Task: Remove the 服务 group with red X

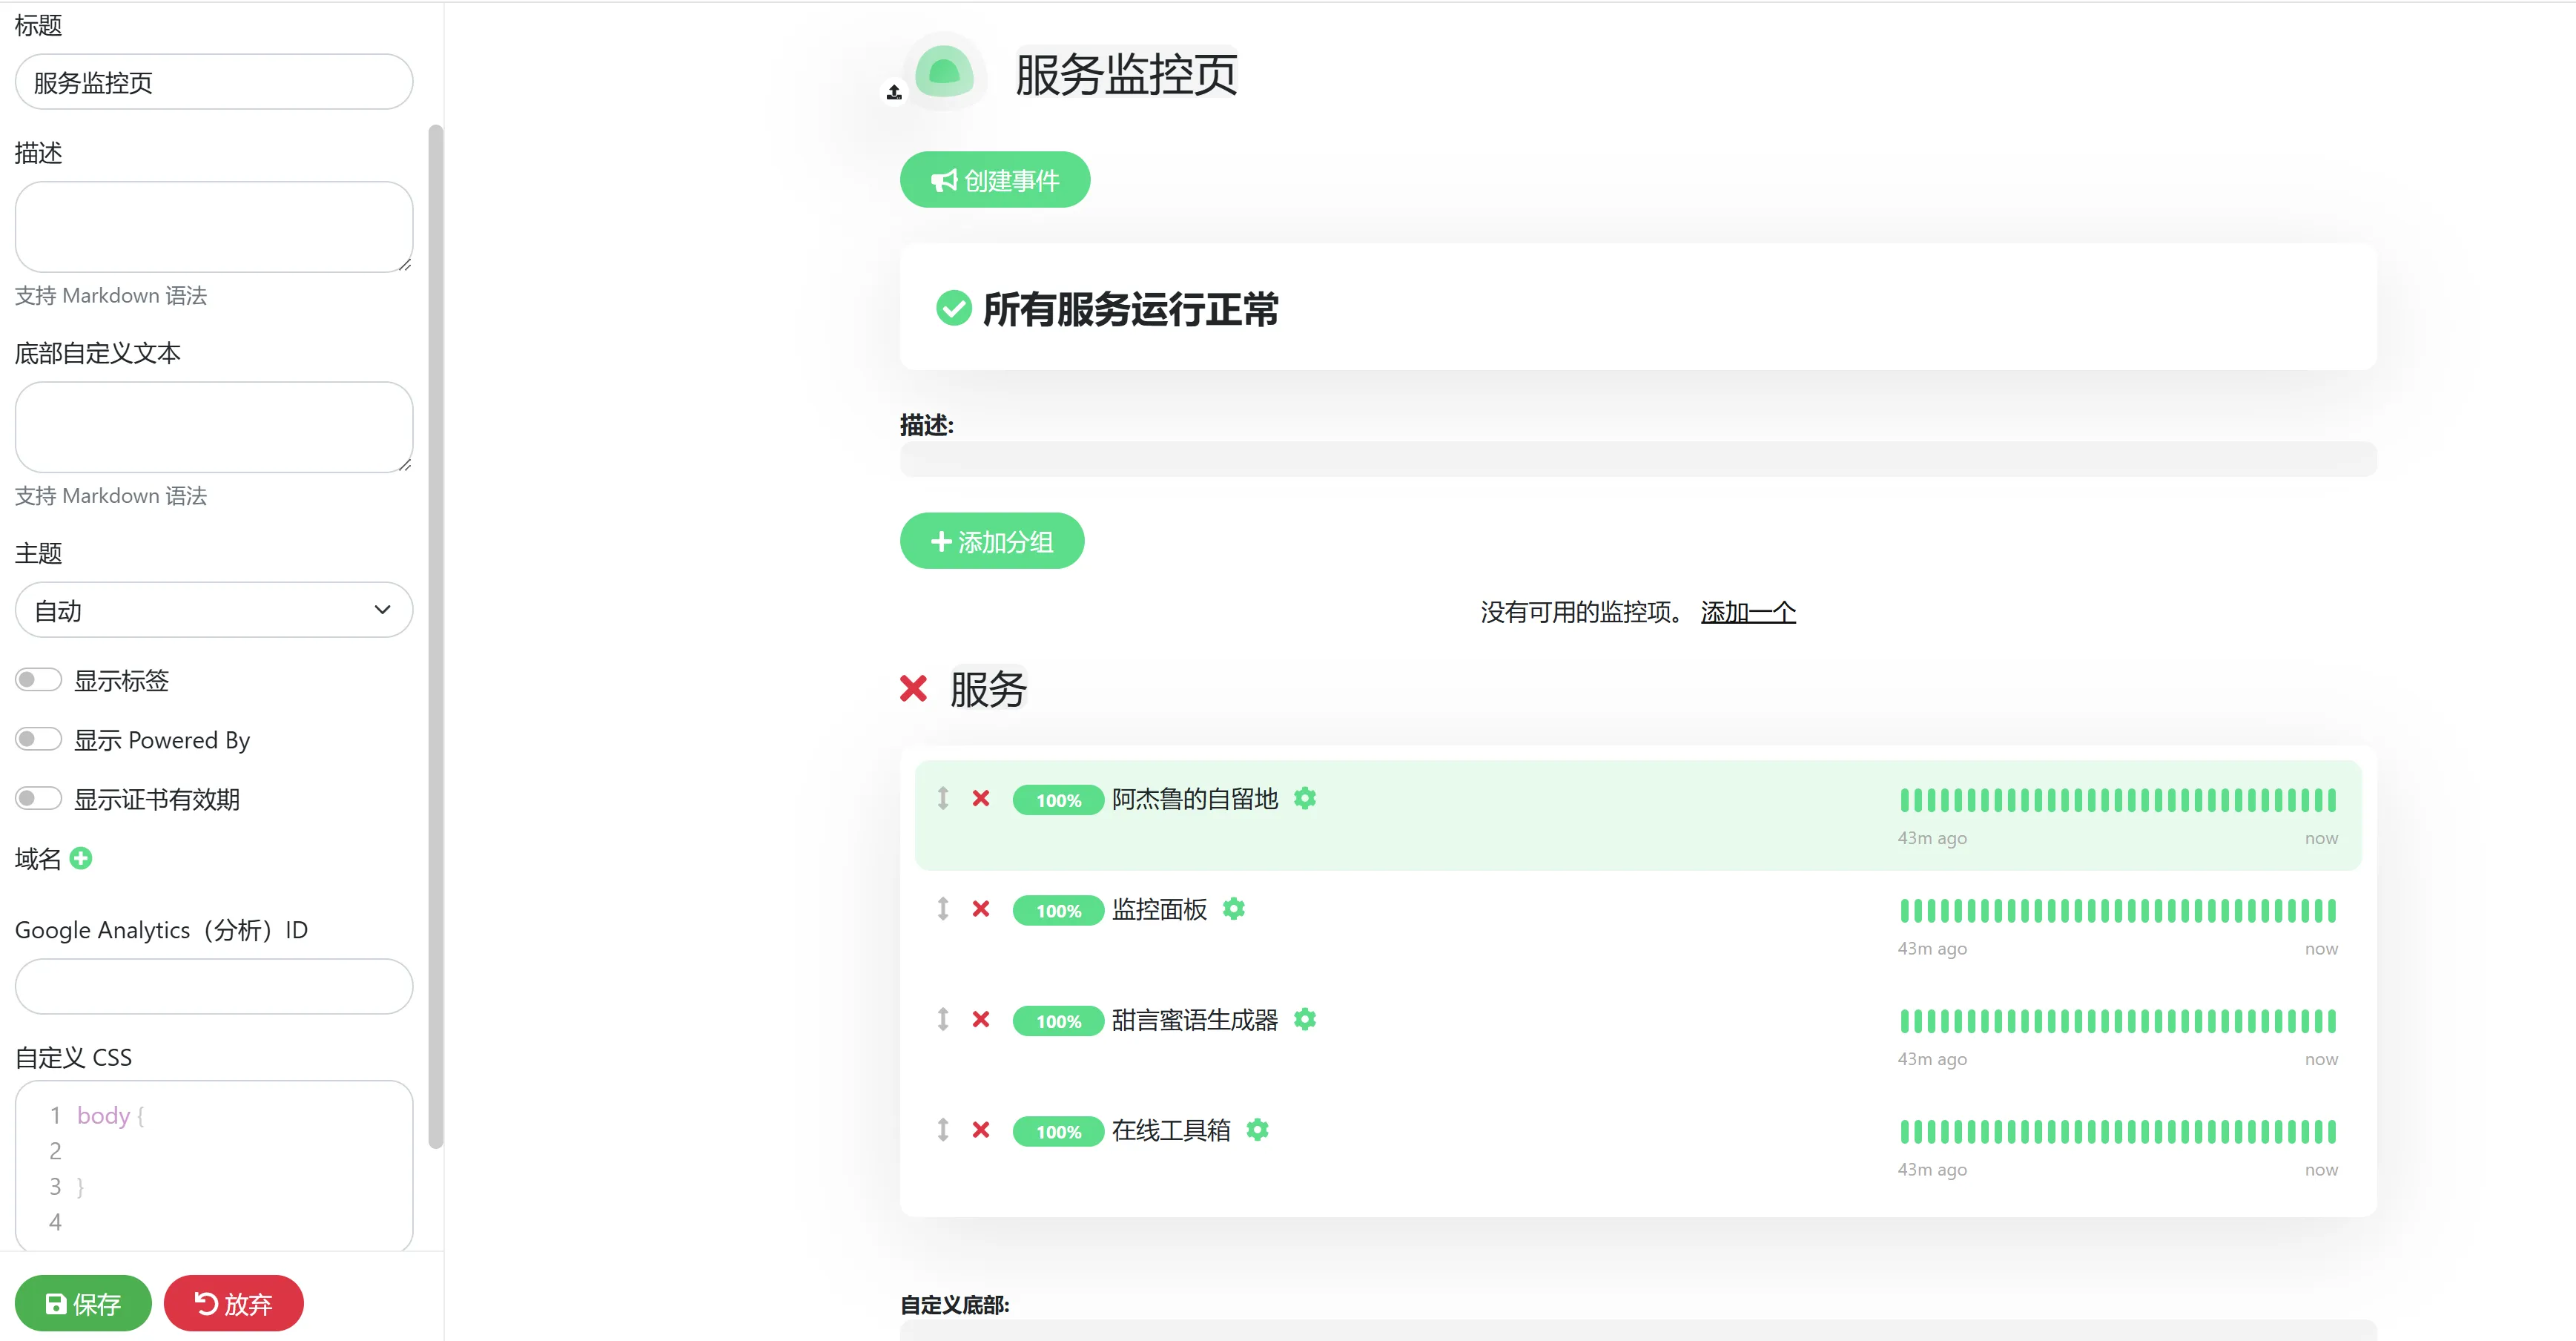Action: [x=913, y=688]
